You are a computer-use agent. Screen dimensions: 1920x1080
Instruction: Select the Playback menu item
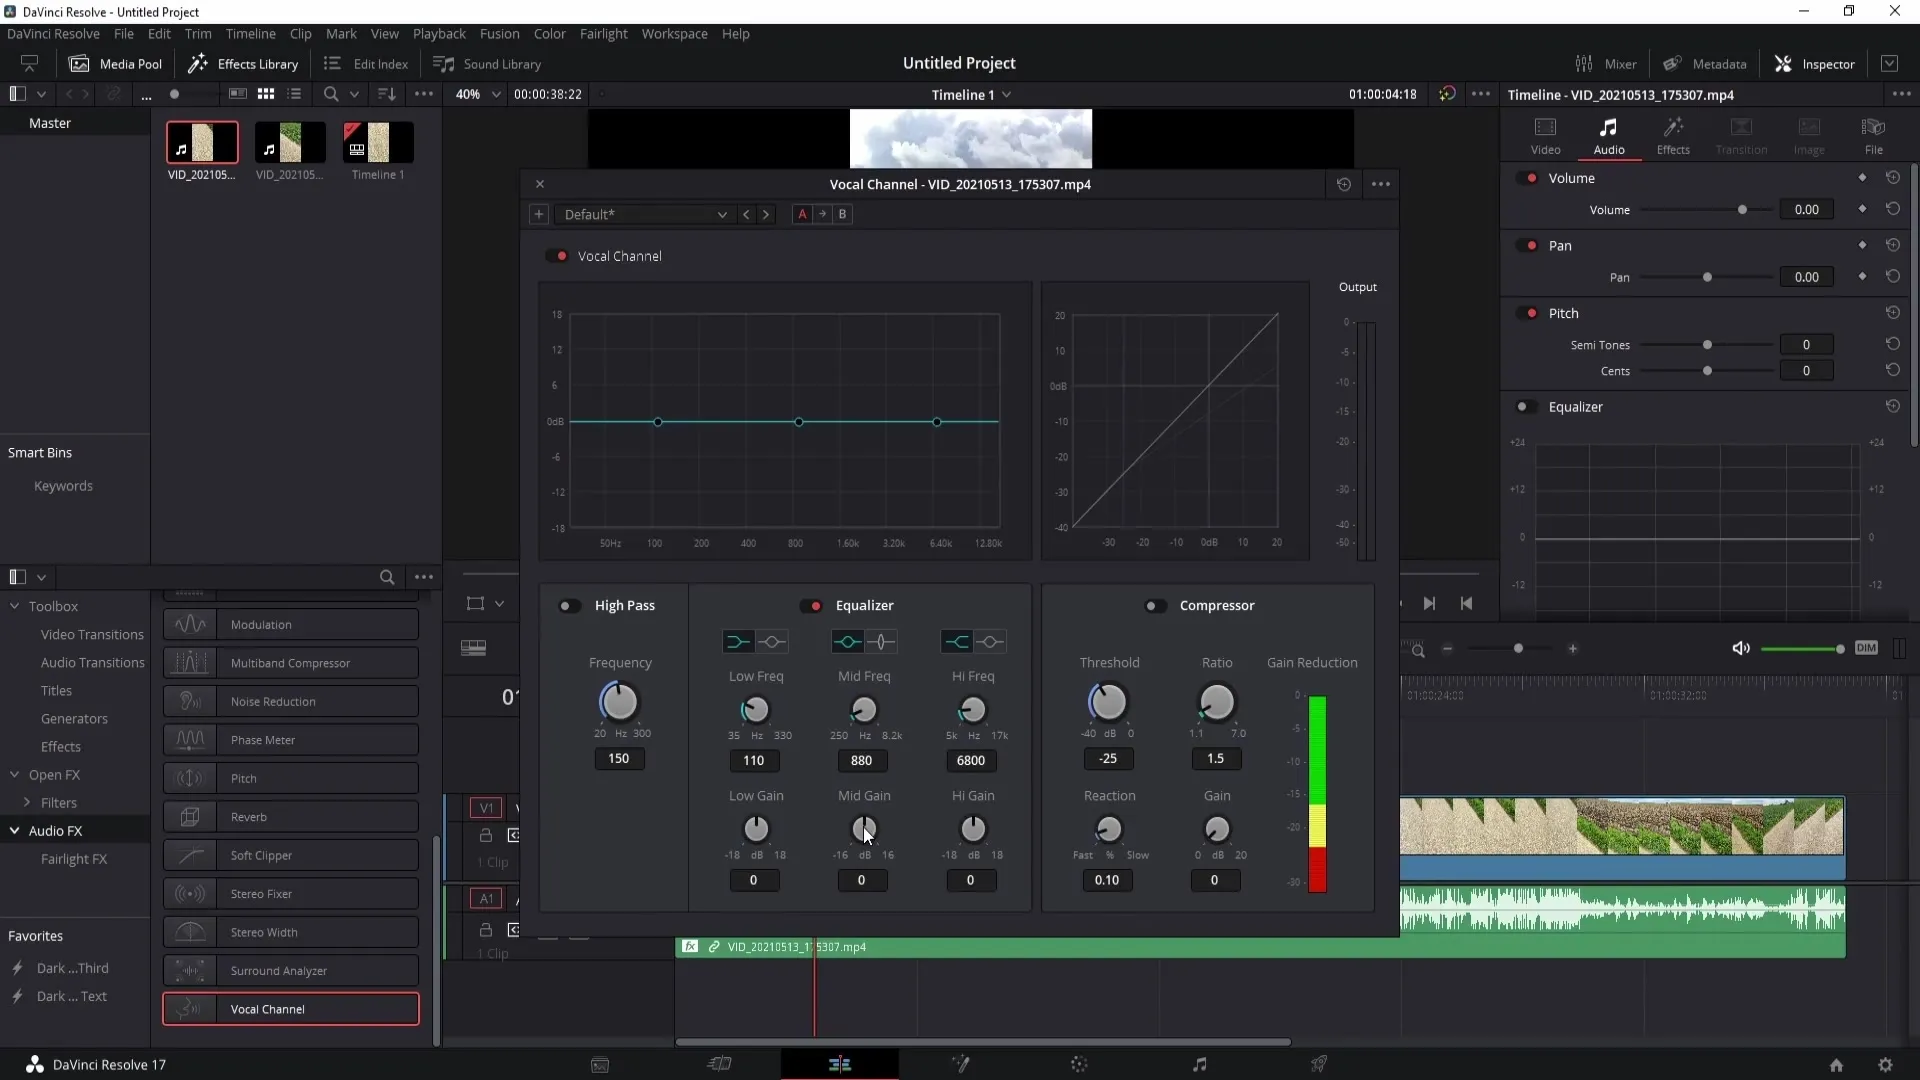(439, 33)
